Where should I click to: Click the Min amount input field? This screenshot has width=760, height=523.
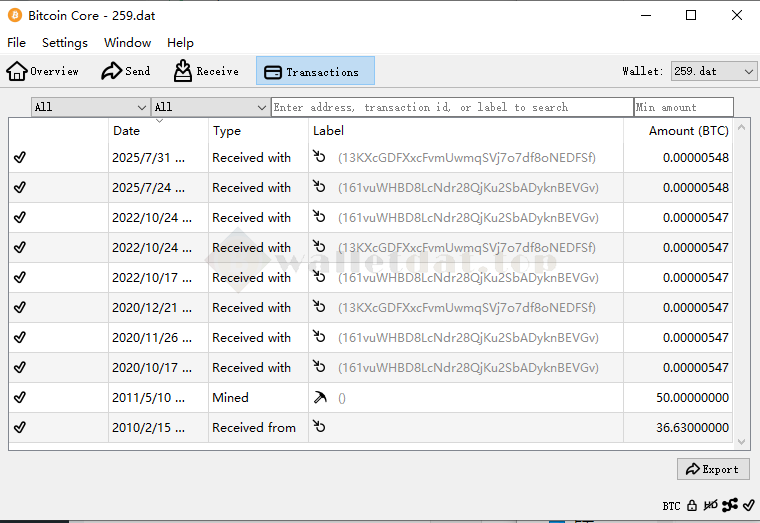coord(683,107)
